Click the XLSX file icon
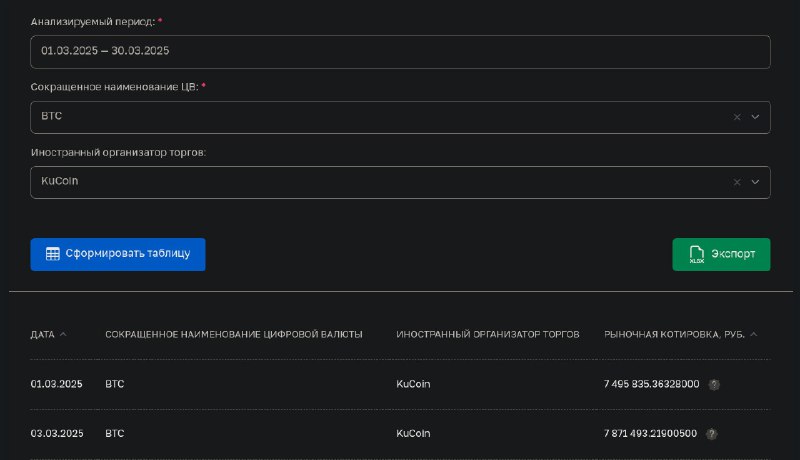Viewport: 800px width, 460px height. [x=696, y=254]
